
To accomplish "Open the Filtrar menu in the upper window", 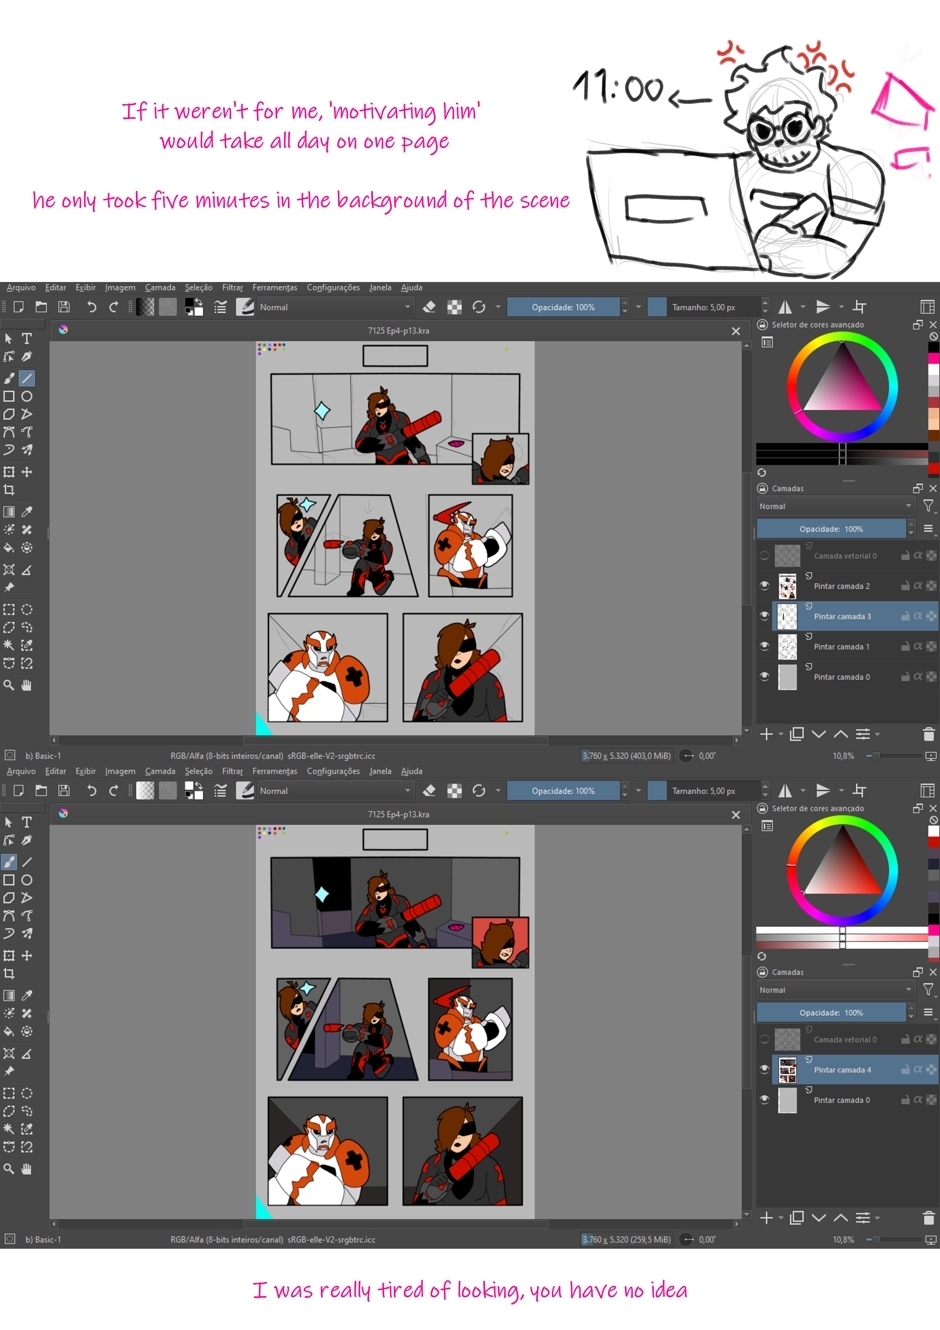I will click(x=232, y=287).
